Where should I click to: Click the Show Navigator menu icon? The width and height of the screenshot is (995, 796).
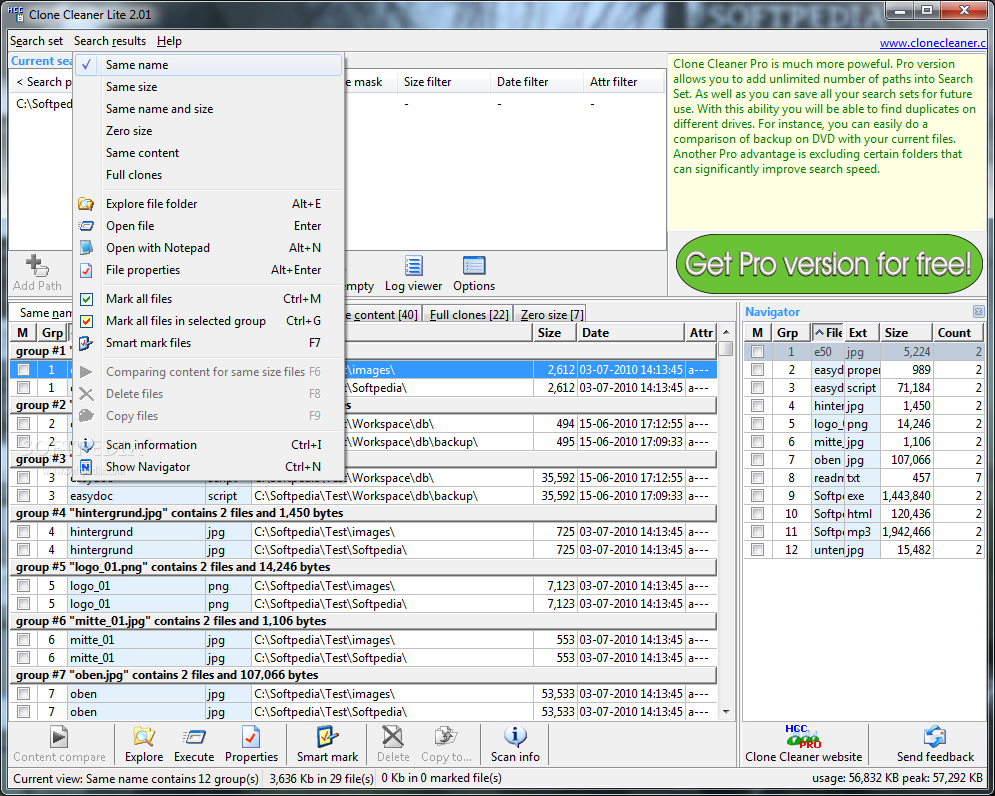point(86,467)
